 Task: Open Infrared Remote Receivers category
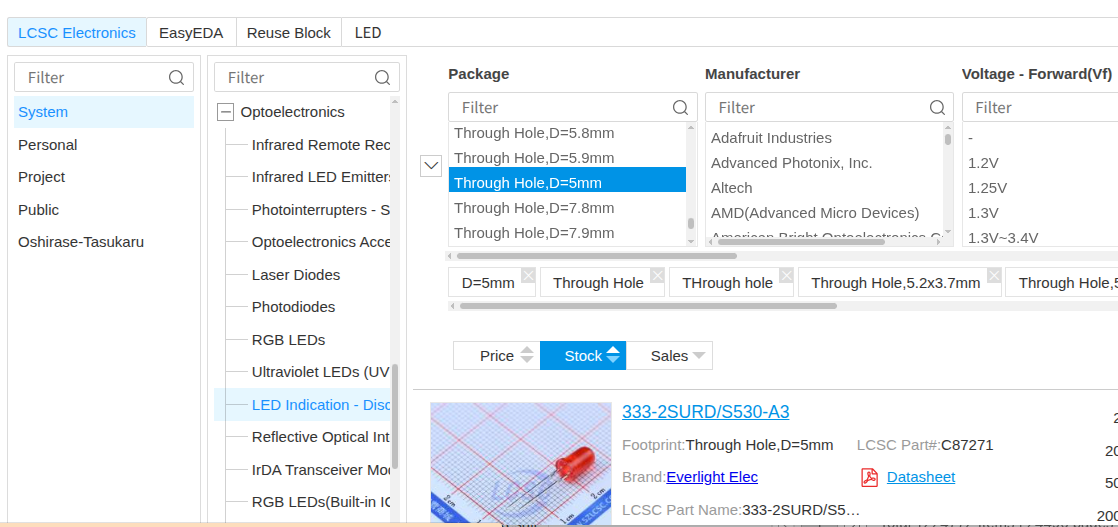[320, 145]
